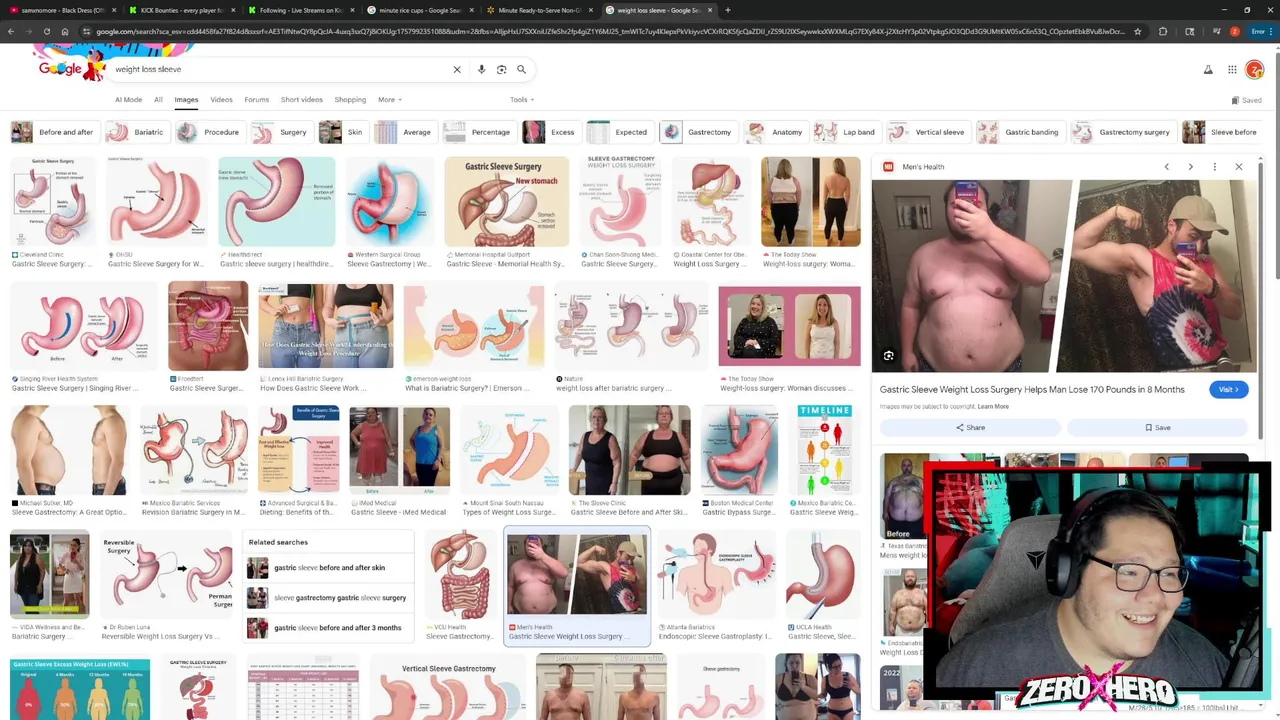Open the large Men's Health preview image
The height and width of the screenshot is (720, 1280).
tap(1065, 276)
